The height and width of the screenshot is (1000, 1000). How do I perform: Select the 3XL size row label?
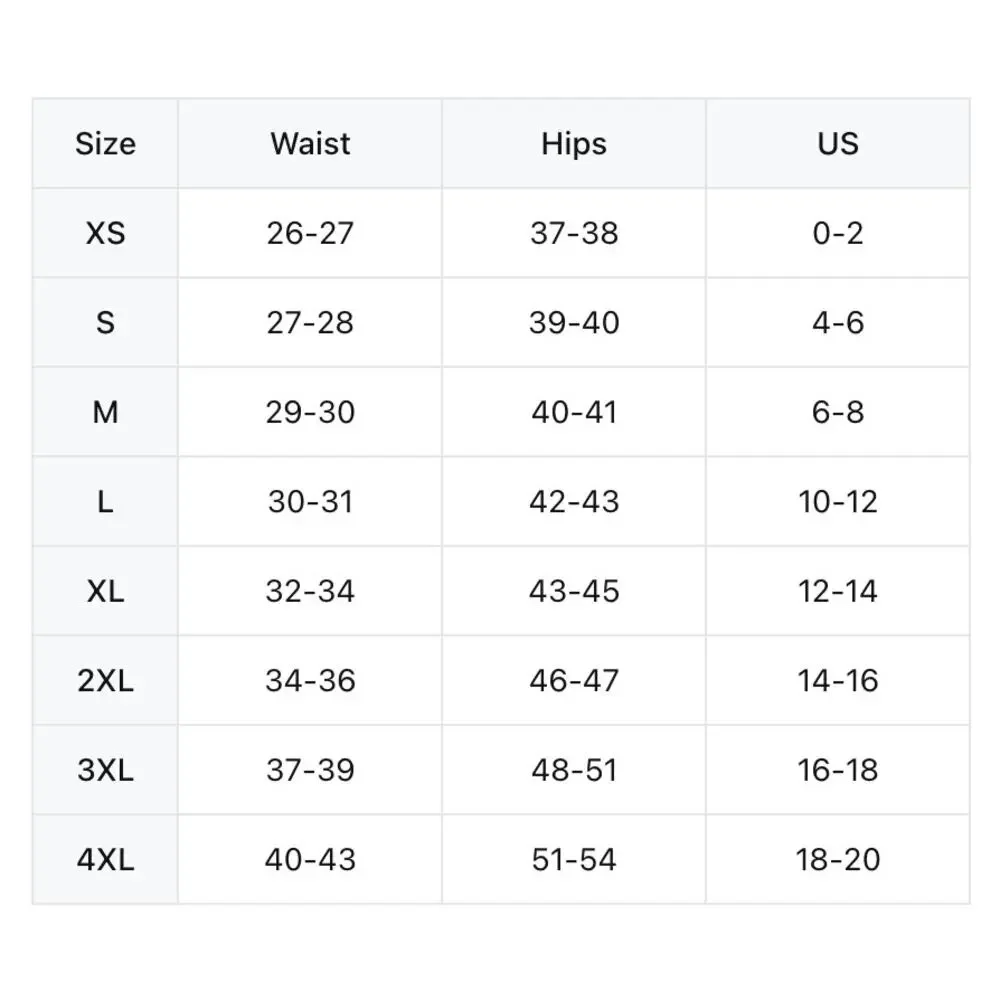coord(105,770)
